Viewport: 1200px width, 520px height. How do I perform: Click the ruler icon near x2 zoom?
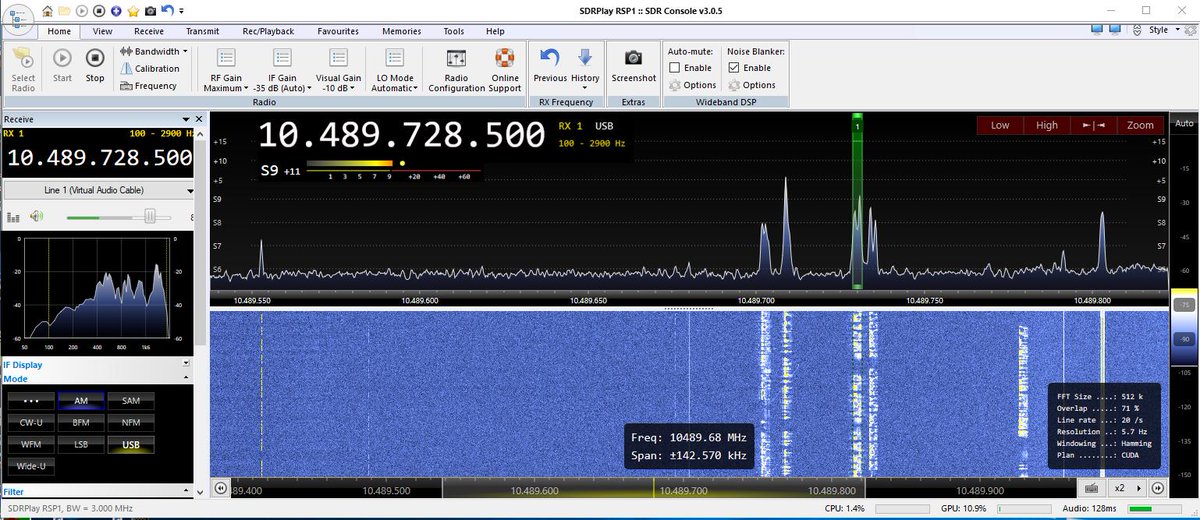[1092, 488]
